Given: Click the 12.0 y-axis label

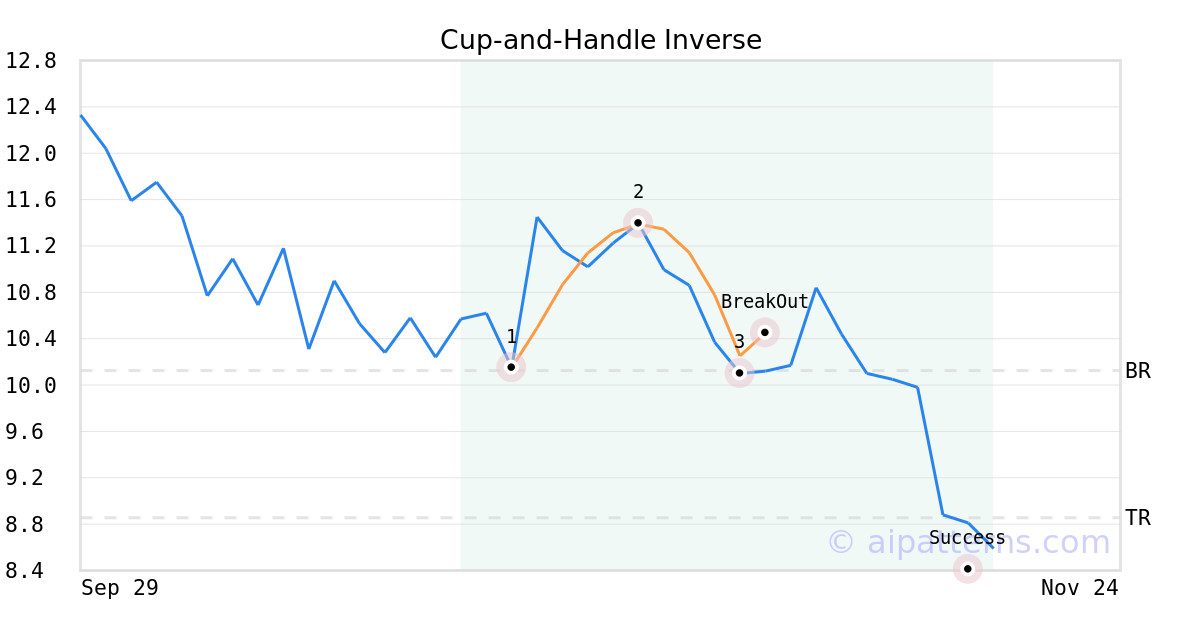Looking at the screenshot, I should pos(30,154).
